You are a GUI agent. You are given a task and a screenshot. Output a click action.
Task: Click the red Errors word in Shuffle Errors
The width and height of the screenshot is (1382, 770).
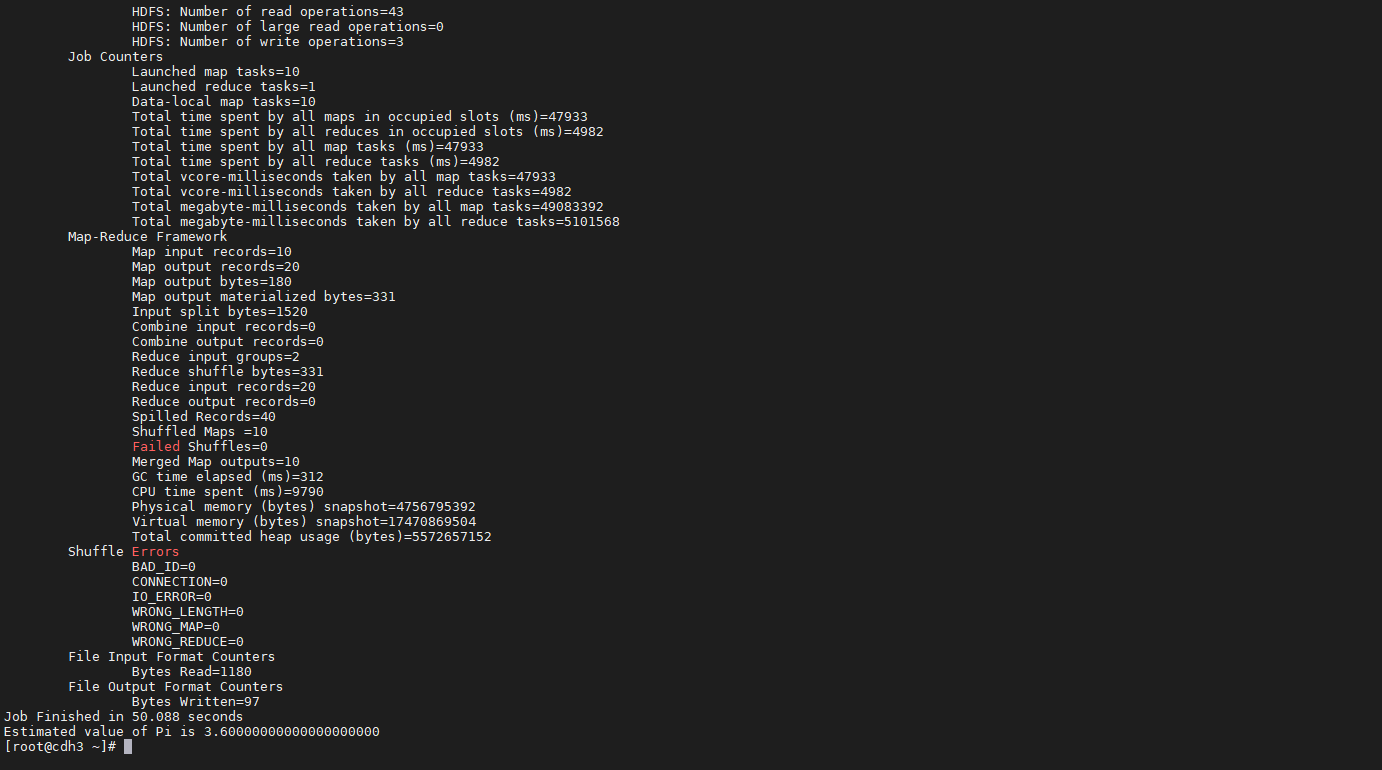pyautogui.click(x=156, y=552)
